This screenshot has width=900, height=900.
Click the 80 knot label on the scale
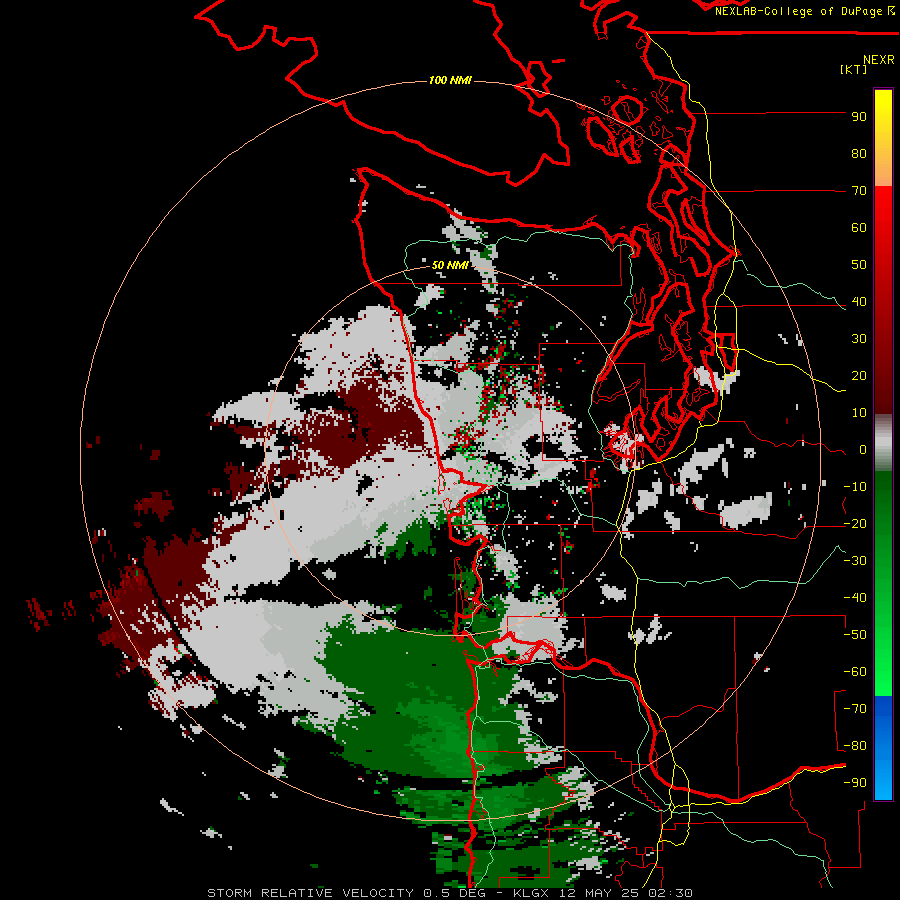(x=859, y=154)
